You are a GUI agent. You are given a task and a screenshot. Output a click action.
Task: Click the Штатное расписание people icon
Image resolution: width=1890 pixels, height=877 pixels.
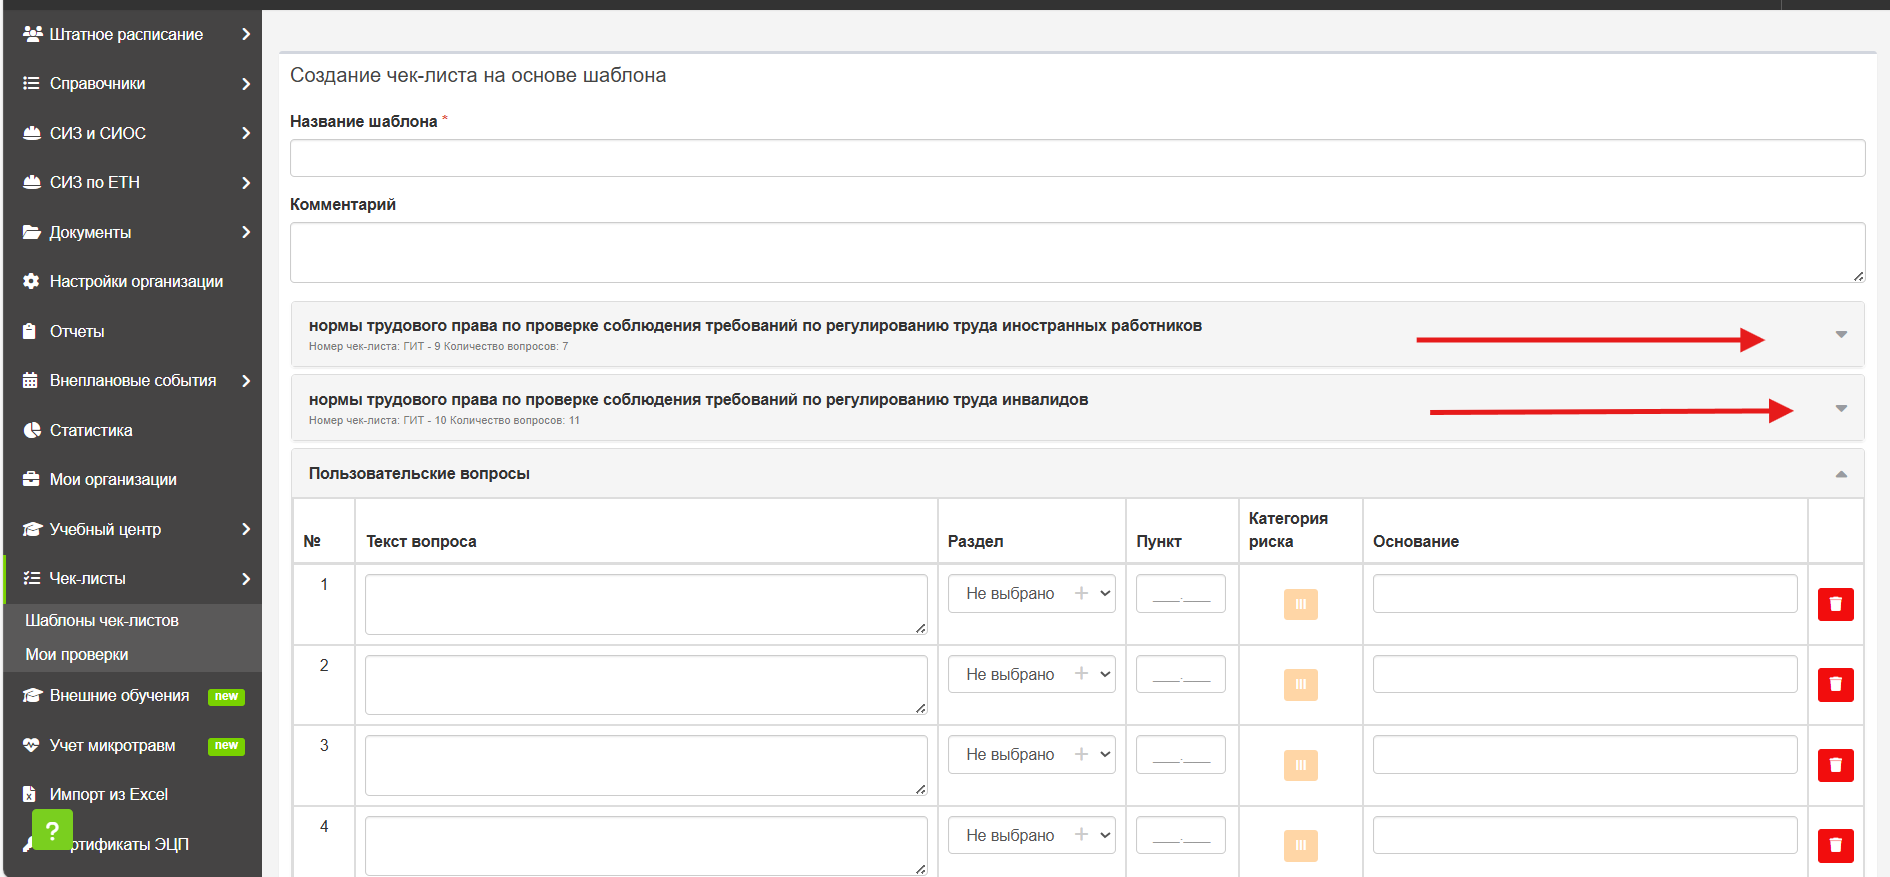tap(32, 34)
